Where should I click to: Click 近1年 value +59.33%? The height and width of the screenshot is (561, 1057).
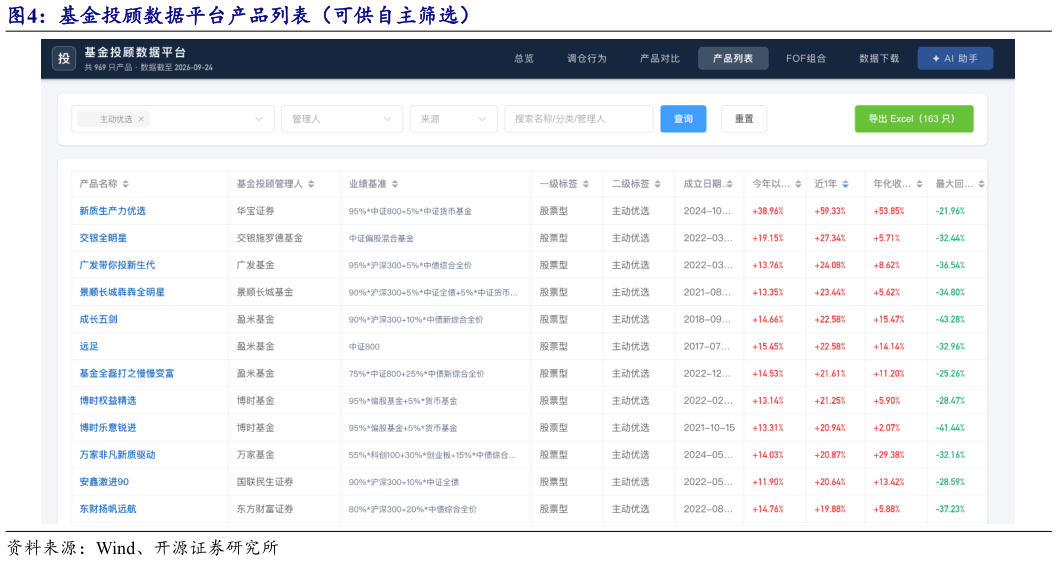[x=830, y=211]
